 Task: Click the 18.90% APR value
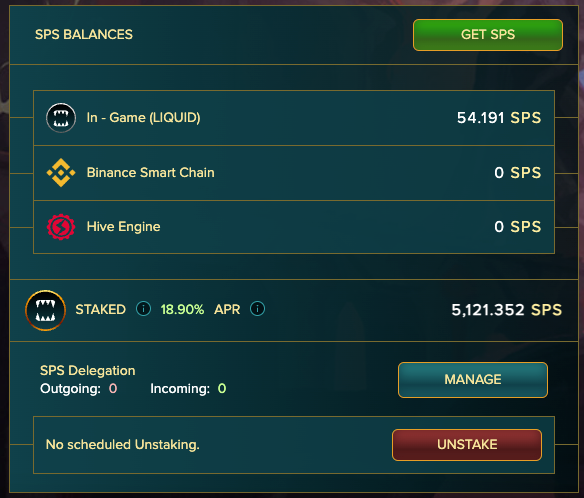tap(182, 309)
